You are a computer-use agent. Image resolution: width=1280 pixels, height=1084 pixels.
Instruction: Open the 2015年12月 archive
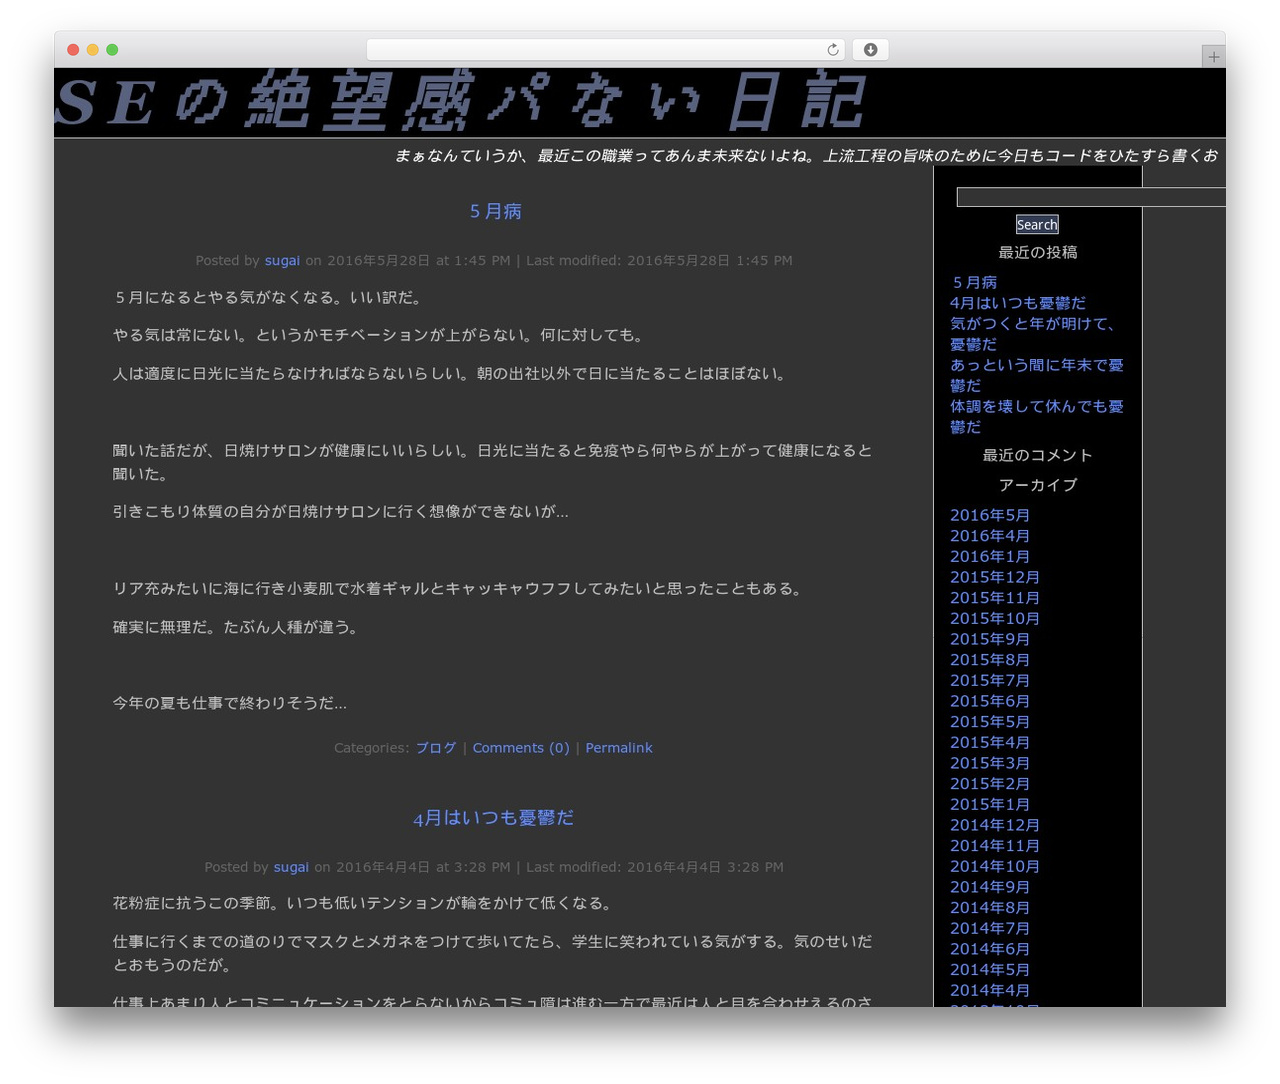(995, 578)
